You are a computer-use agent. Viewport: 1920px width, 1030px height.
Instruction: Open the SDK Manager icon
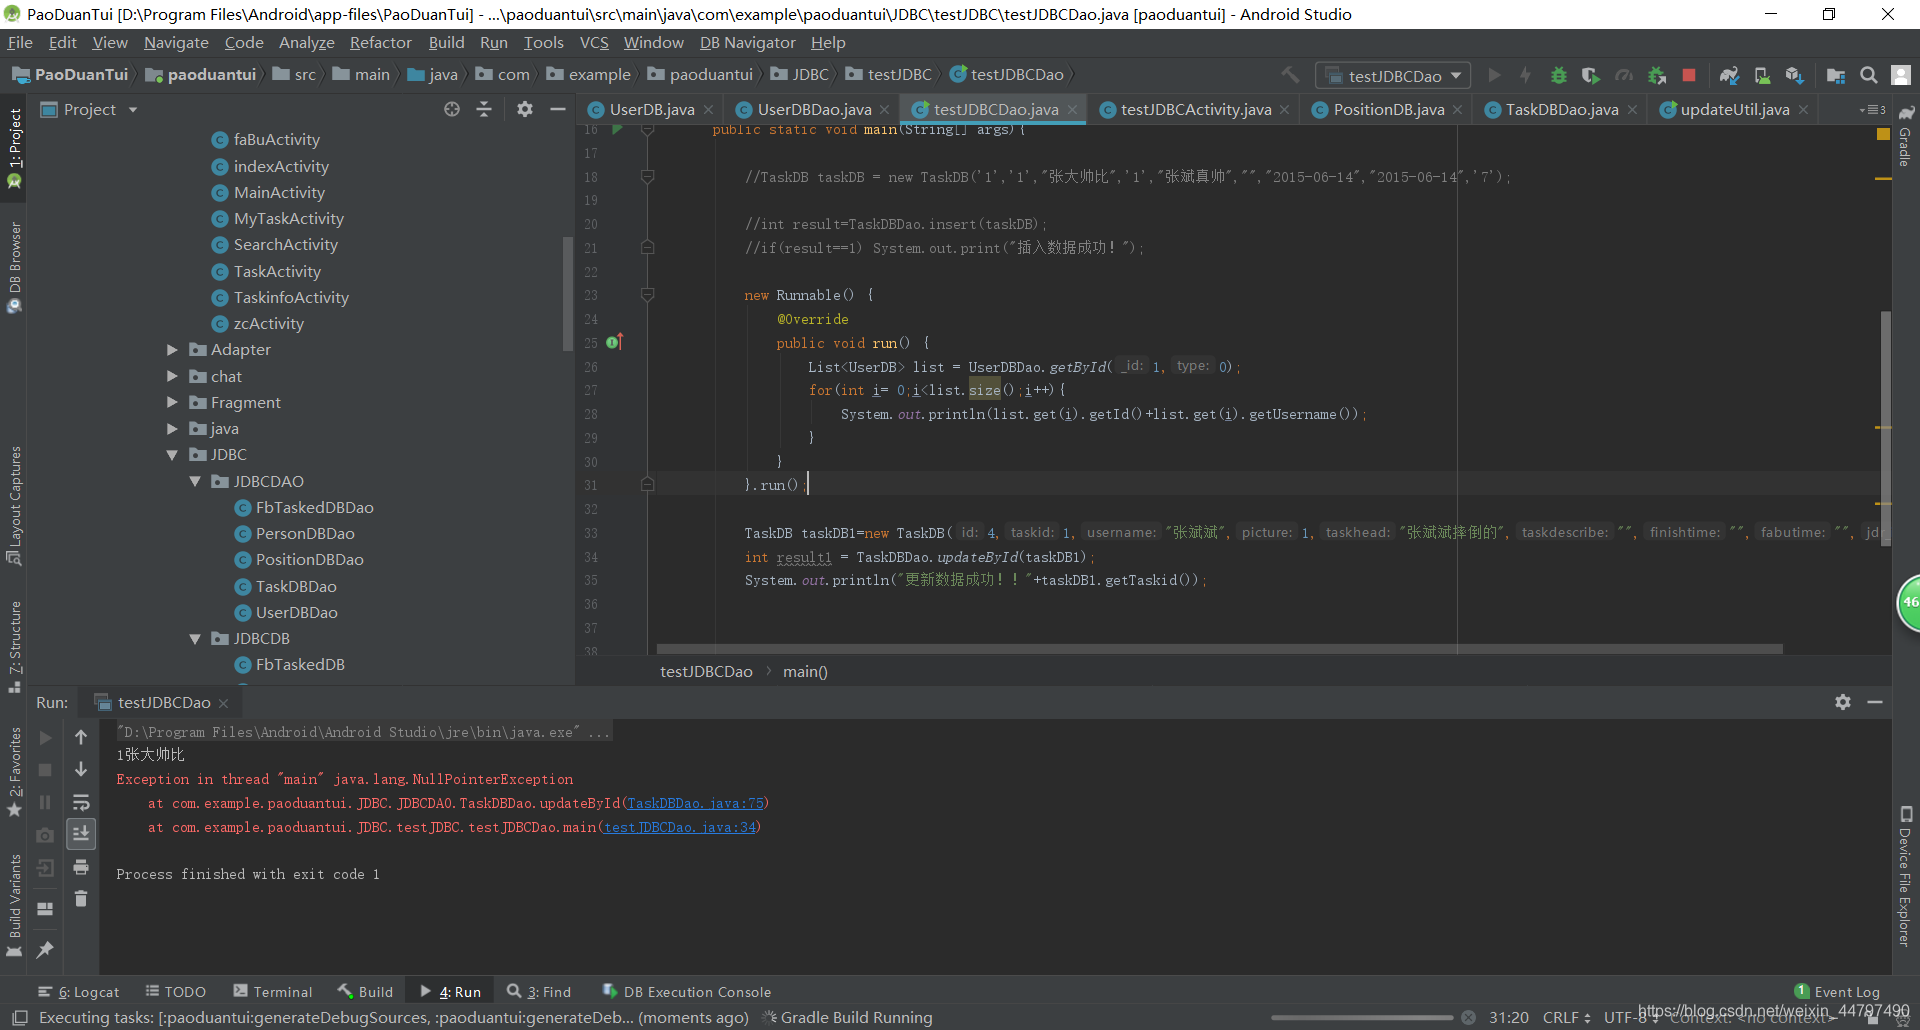click(x=1794, y=75)
